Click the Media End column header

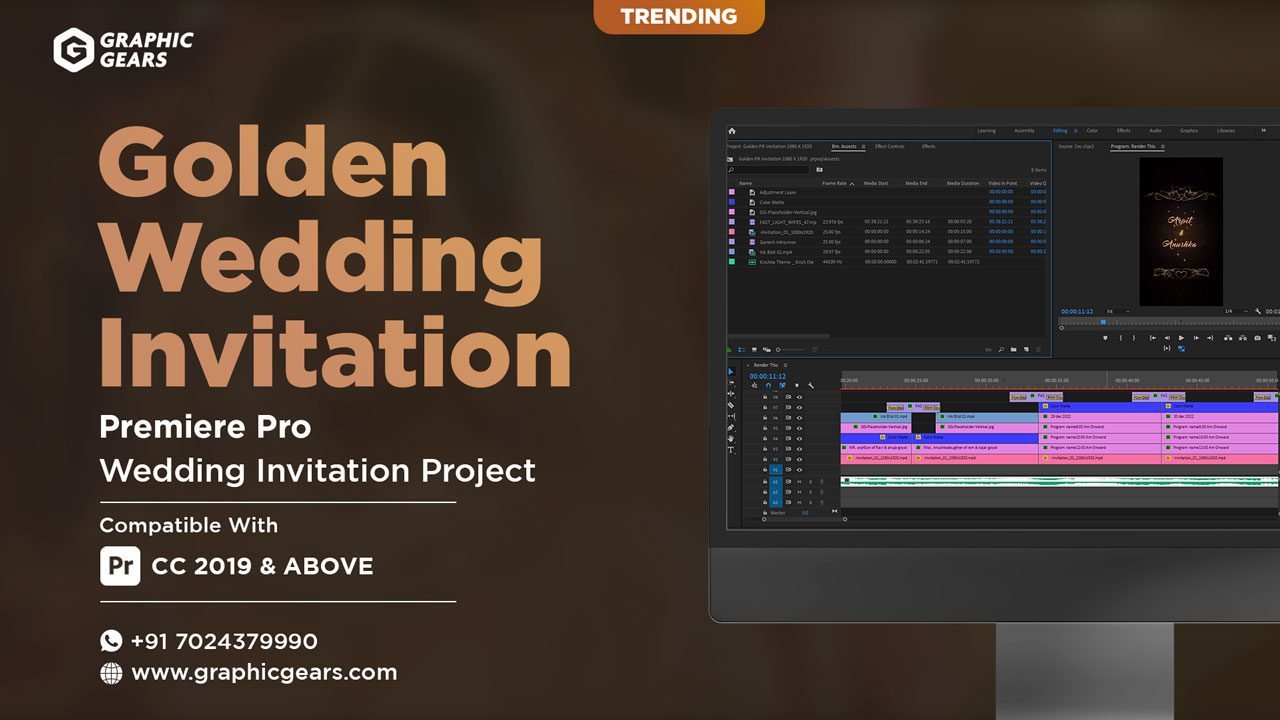(916, 184)
